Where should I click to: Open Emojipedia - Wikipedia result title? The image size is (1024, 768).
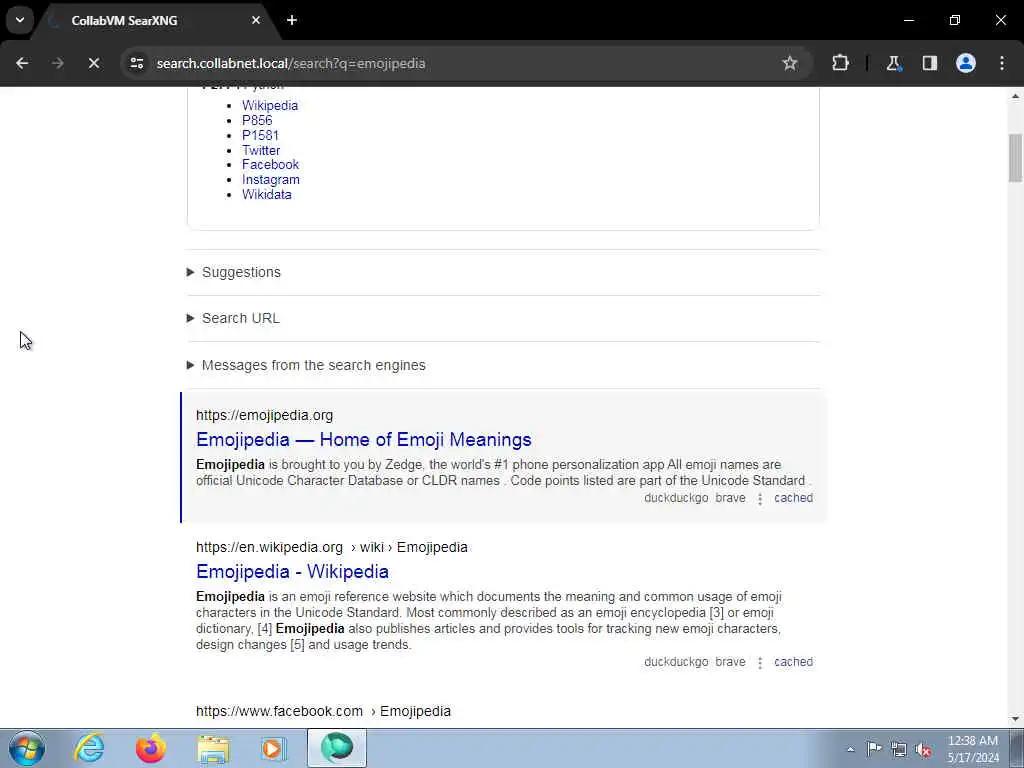[x=292, y=571]
